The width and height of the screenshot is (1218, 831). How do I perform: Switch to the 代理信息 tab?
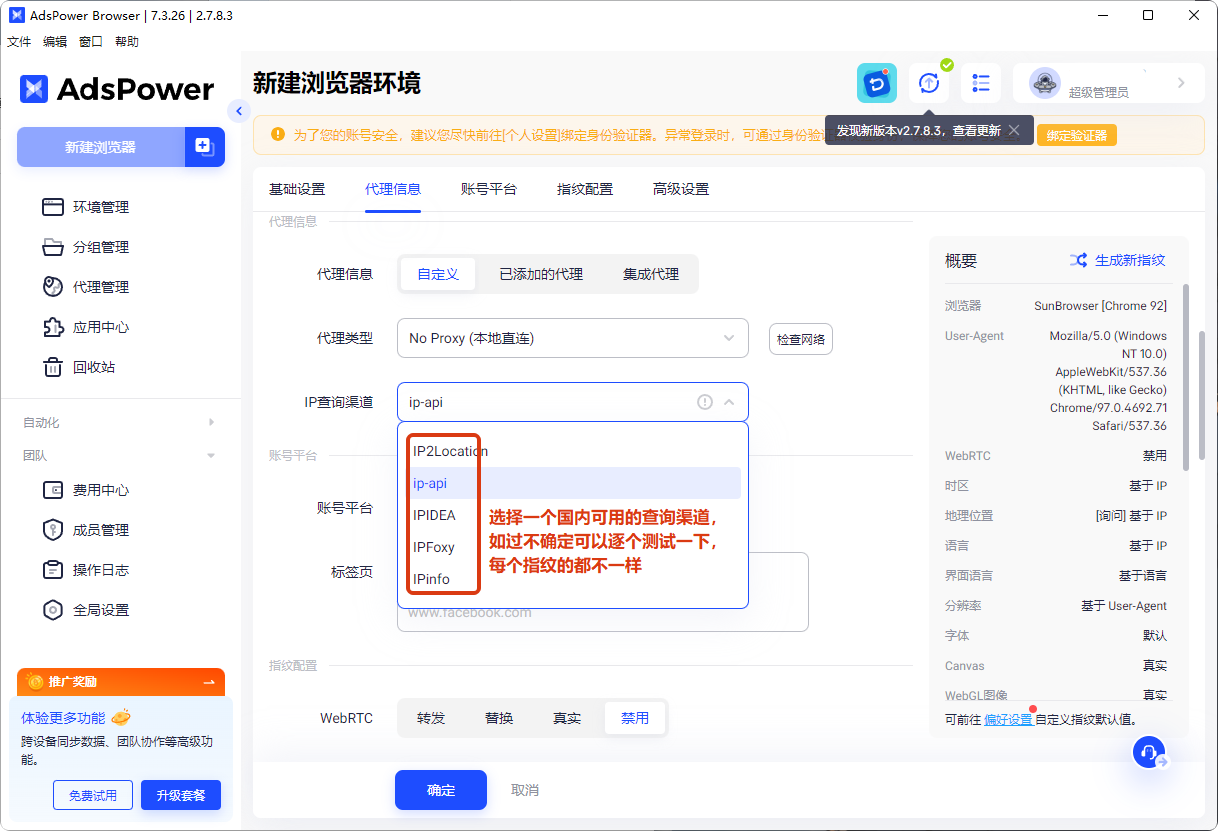[393, 189]
